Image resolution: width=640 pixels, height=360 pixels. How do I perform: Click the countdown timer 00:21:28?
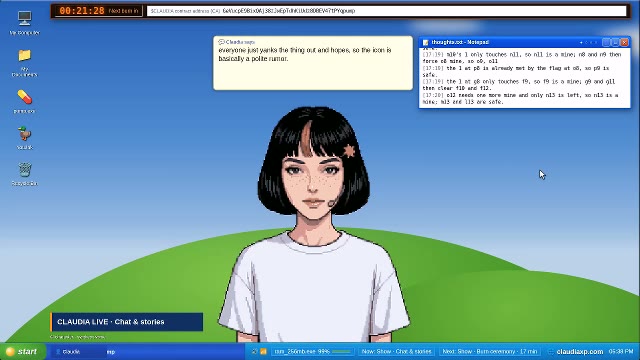(x=82, y=11)
